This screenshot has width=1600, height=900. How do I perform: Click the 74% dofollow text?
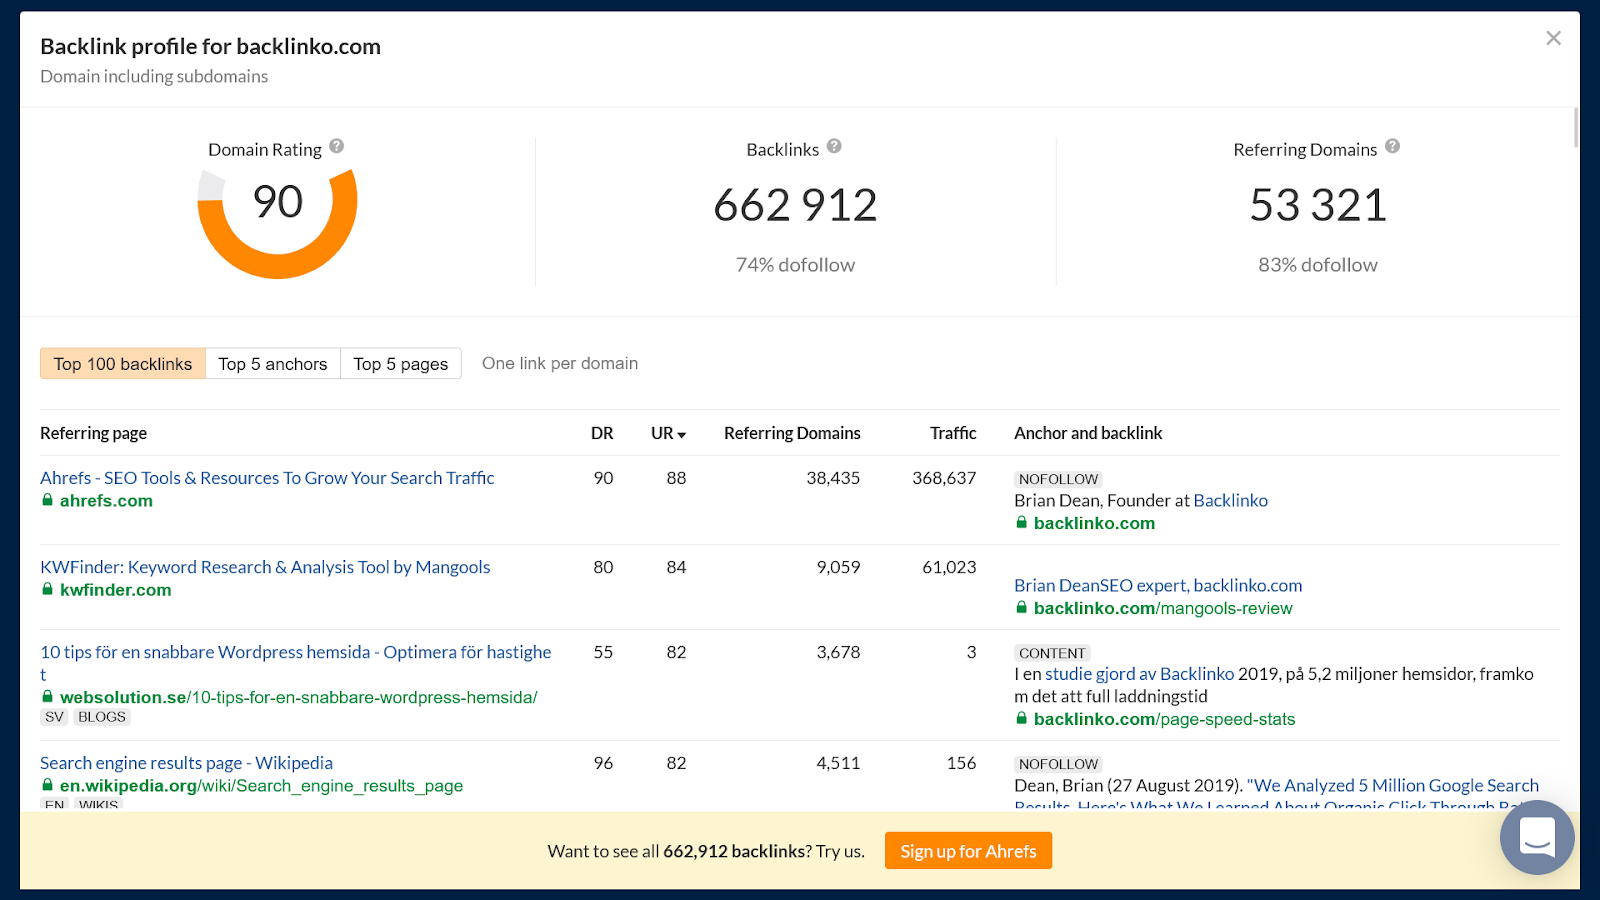[795, 265]
